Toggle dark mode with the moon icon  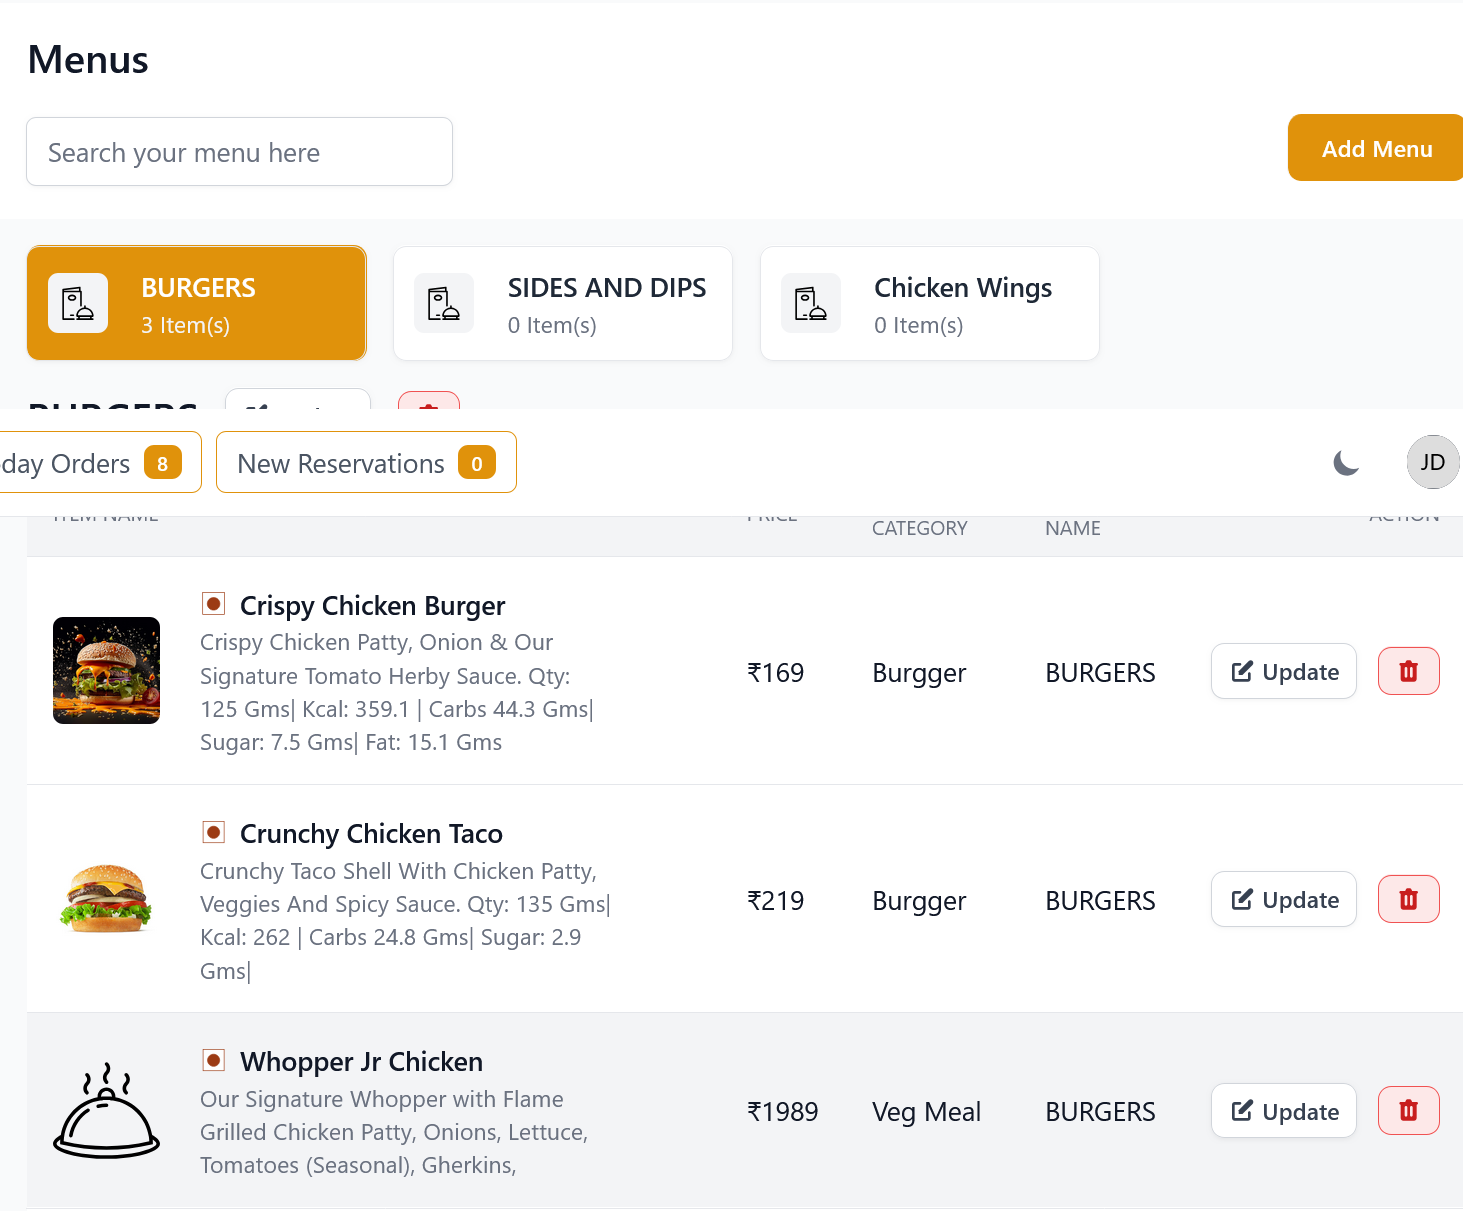1346,463
